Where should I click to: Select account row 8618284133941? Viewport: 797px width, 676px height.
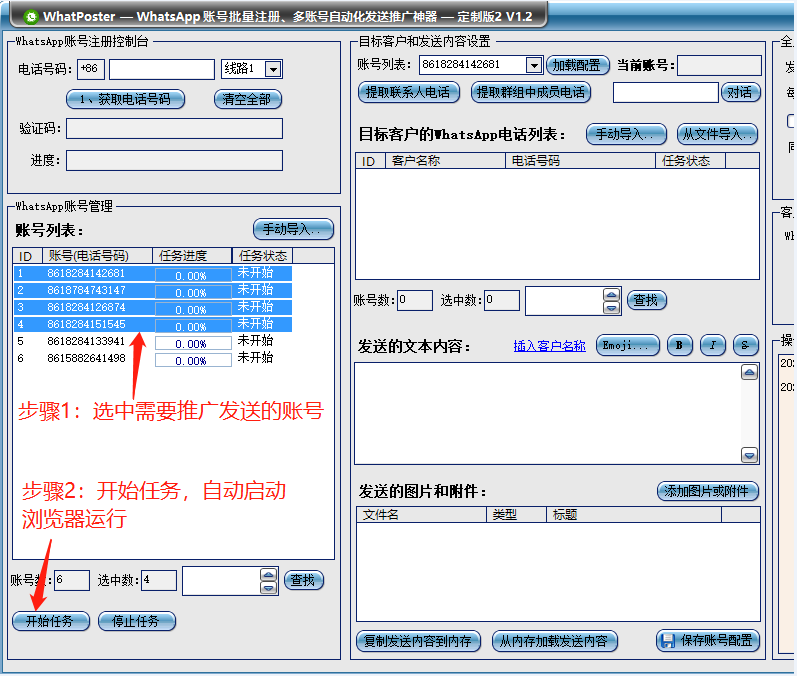[x=153, y=341]
